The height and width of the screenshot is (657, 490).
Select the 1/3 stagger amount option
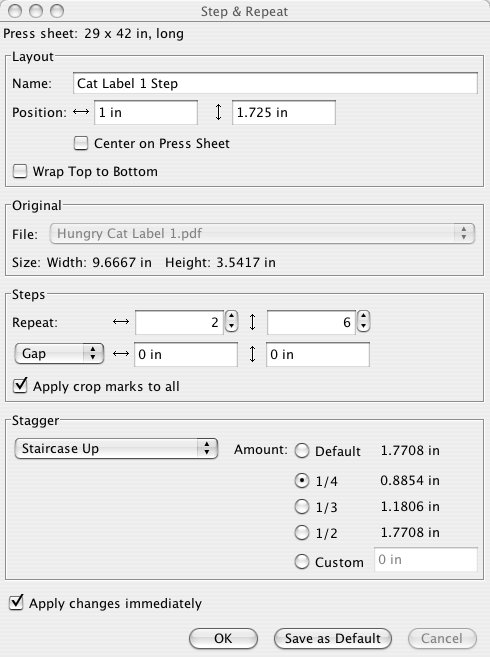pos(302,507)
